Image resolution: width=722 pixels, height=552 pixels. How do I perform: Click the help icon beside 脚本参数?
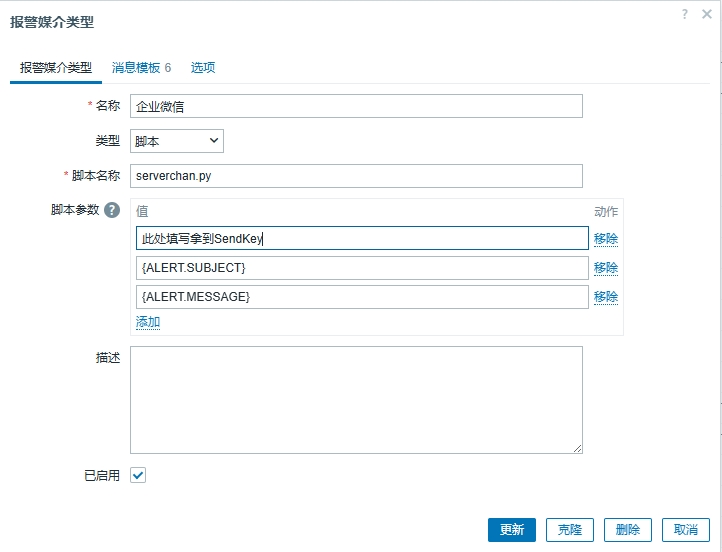click(112, 211)
